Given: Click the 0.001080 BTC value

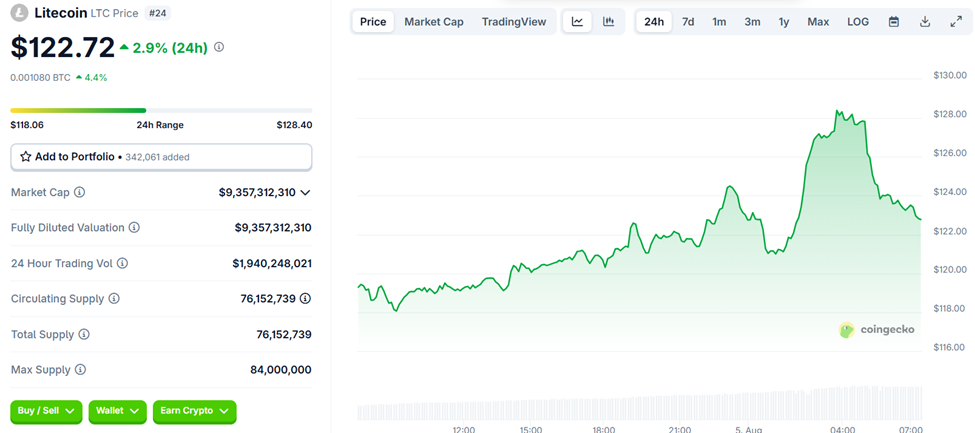Looking at the screenshot, I should [x=40, y=77].
